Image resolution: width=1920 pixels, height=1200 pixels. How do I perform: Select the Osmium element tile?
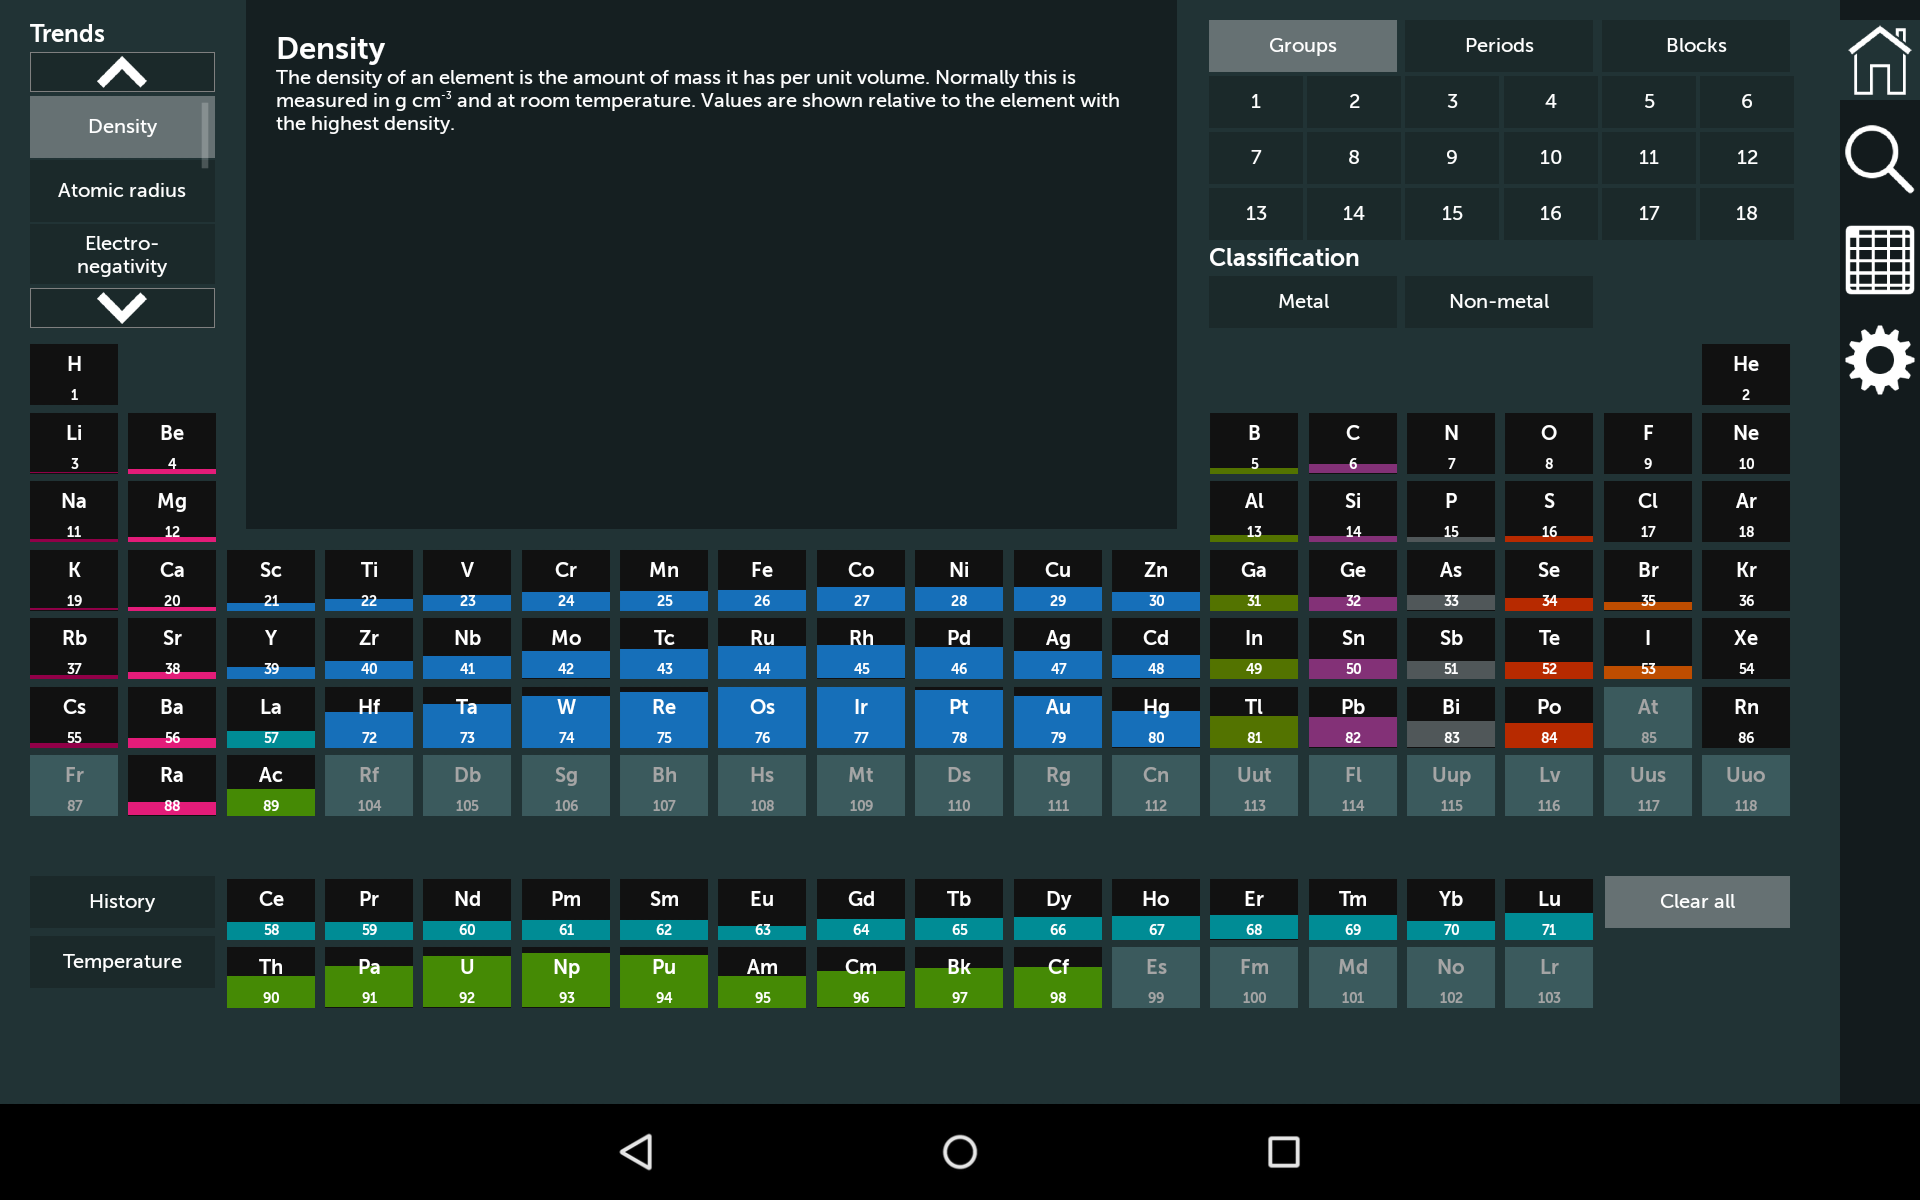pyautogui.click(x=762, y=718)
